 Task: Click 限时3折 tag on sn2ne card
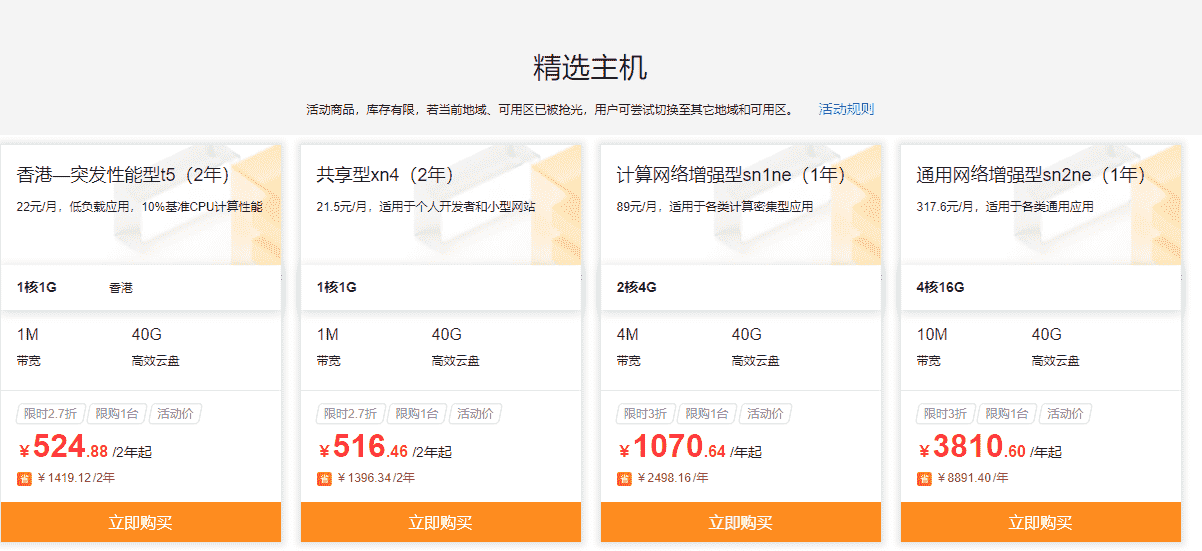[x=945, y=414]
